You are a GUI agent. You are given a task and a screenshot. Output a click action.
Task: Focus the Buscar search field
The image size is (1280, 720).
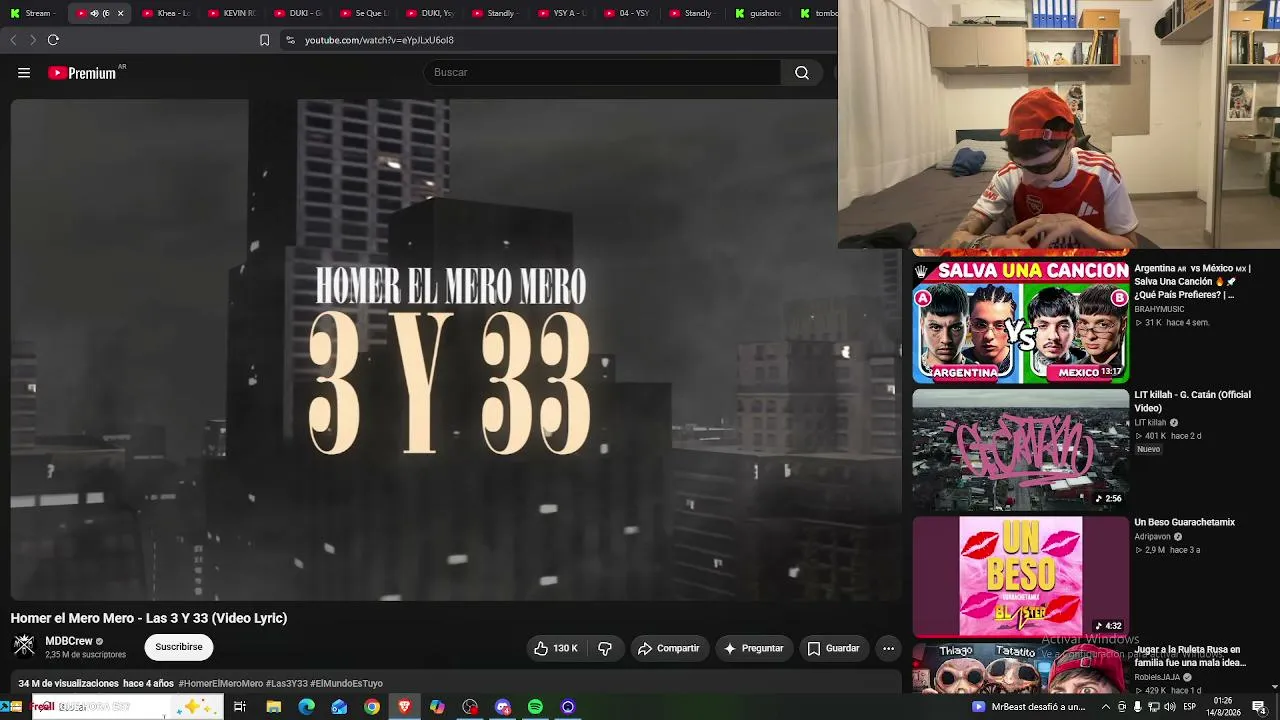603,73
